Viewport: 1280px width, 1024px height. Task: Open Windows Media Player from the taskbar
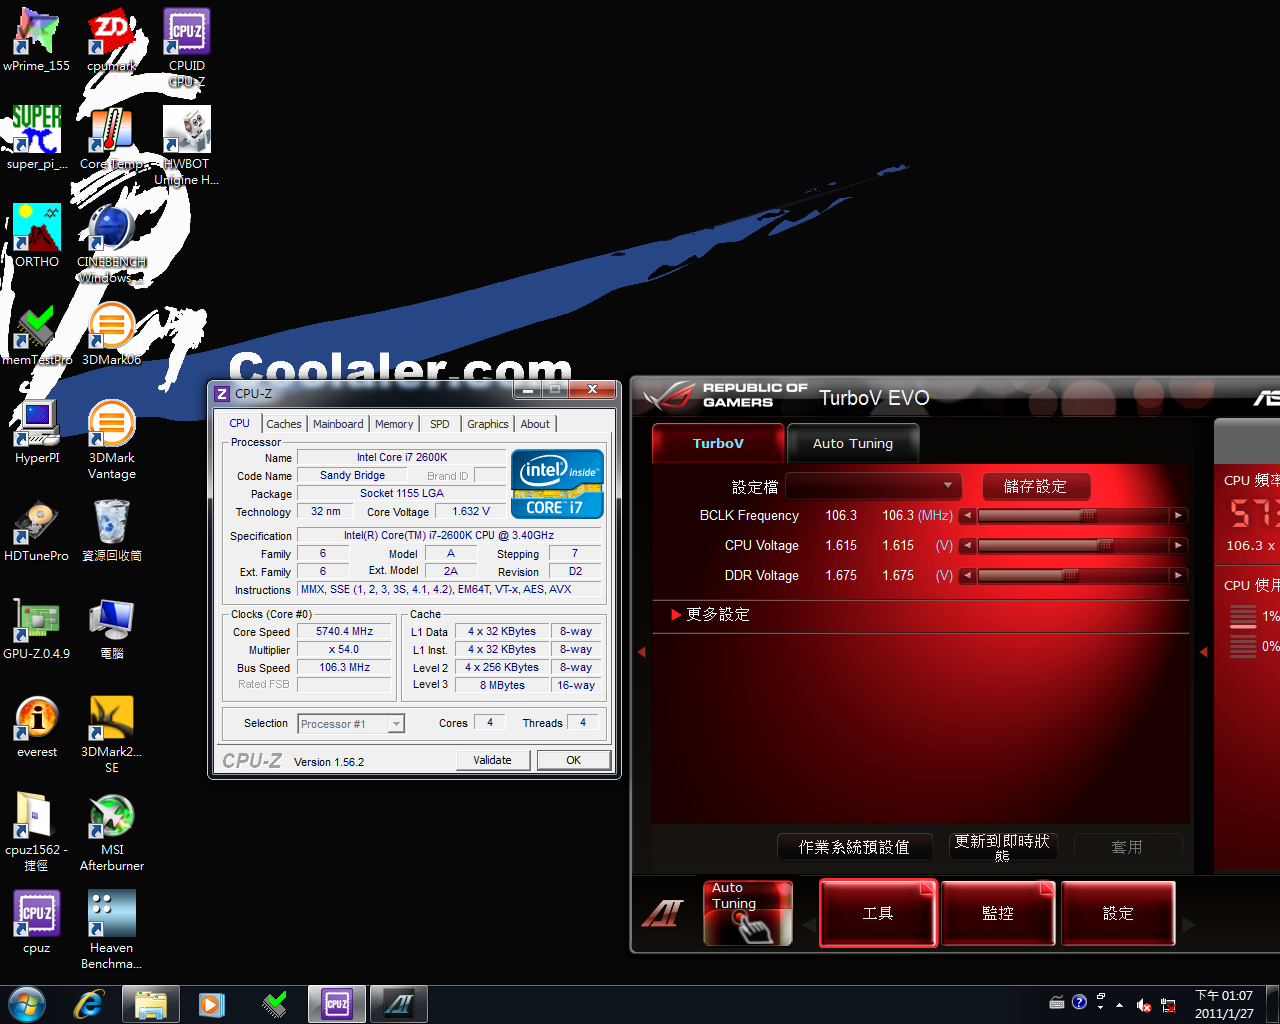[x=212, y=1004]
